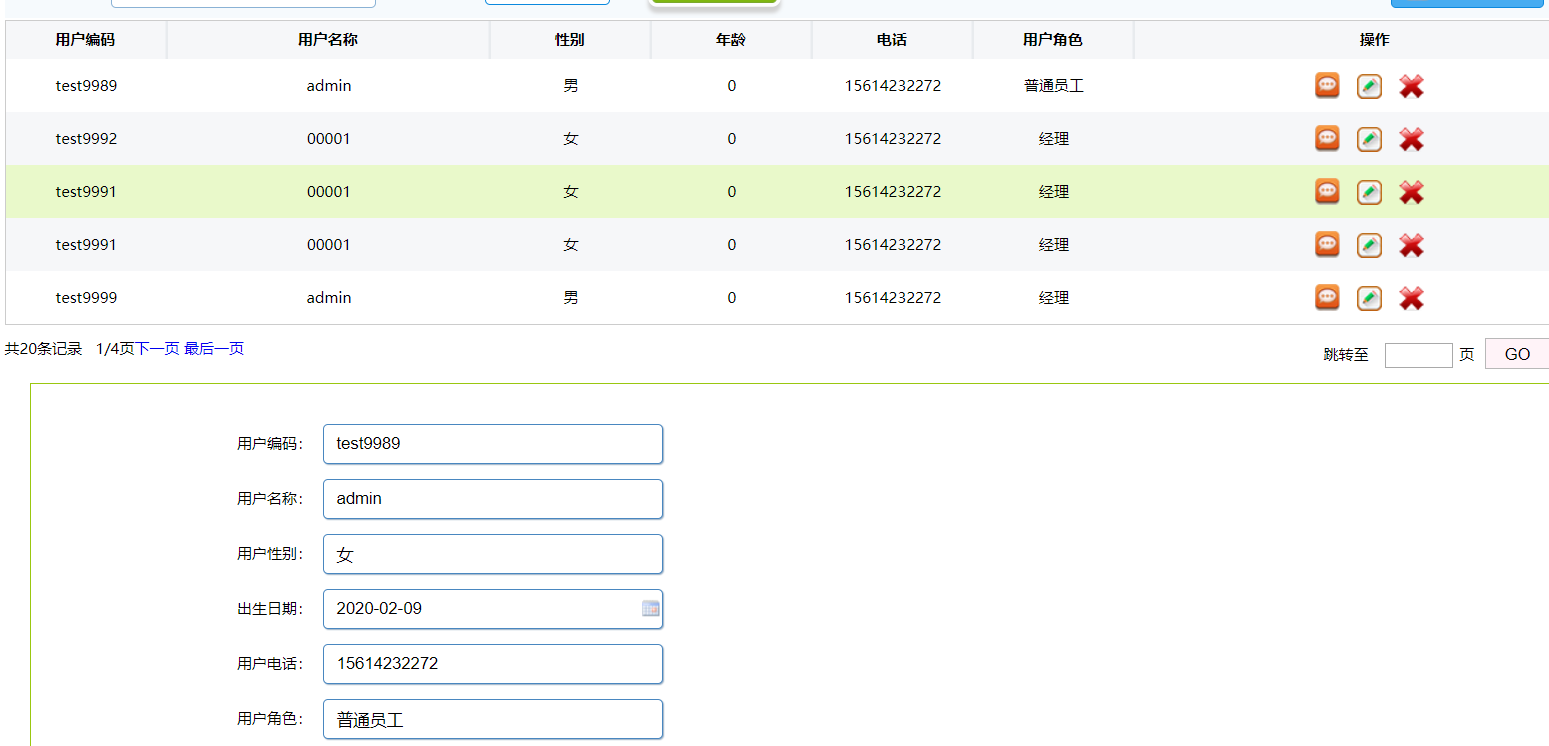The height and width of the screenshot is (746, 1549).
Task: Delete user in highlighted green test9991 row
Action: [x=1411, y=193]
